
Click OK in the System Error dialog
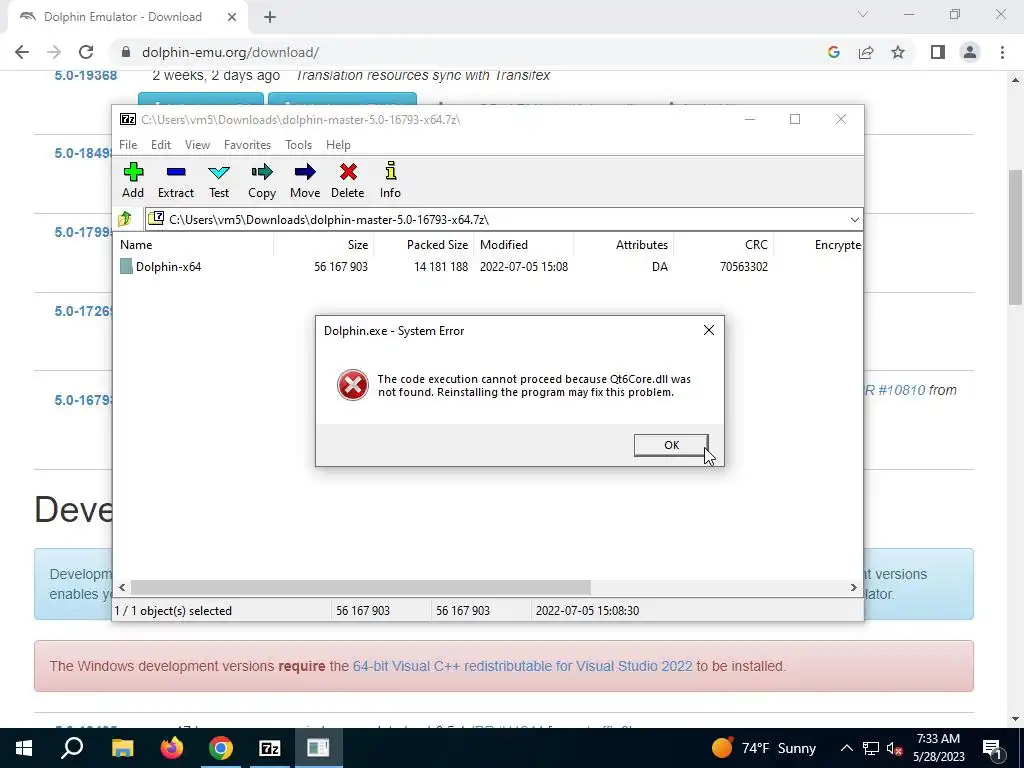[x=671, y=445]
